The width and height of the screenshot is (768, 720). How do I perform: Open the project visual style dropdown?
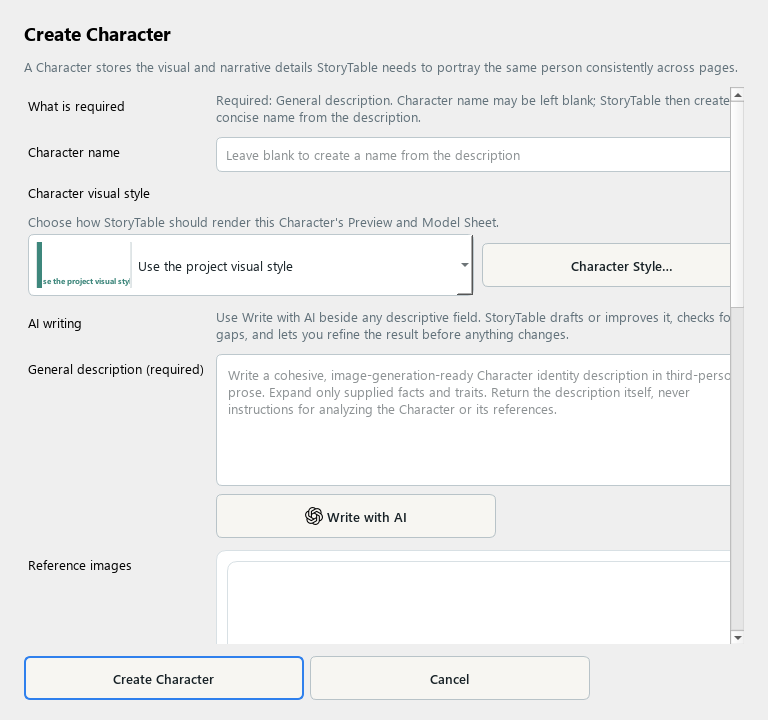pos(250,265)
